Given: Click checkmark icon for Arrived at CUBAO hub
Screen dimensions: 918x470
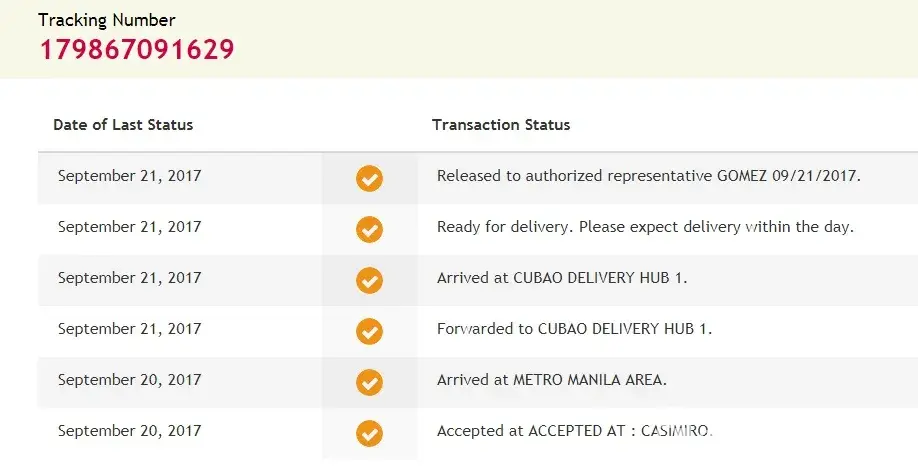Looking at the screenshot, I should (369, 280).
